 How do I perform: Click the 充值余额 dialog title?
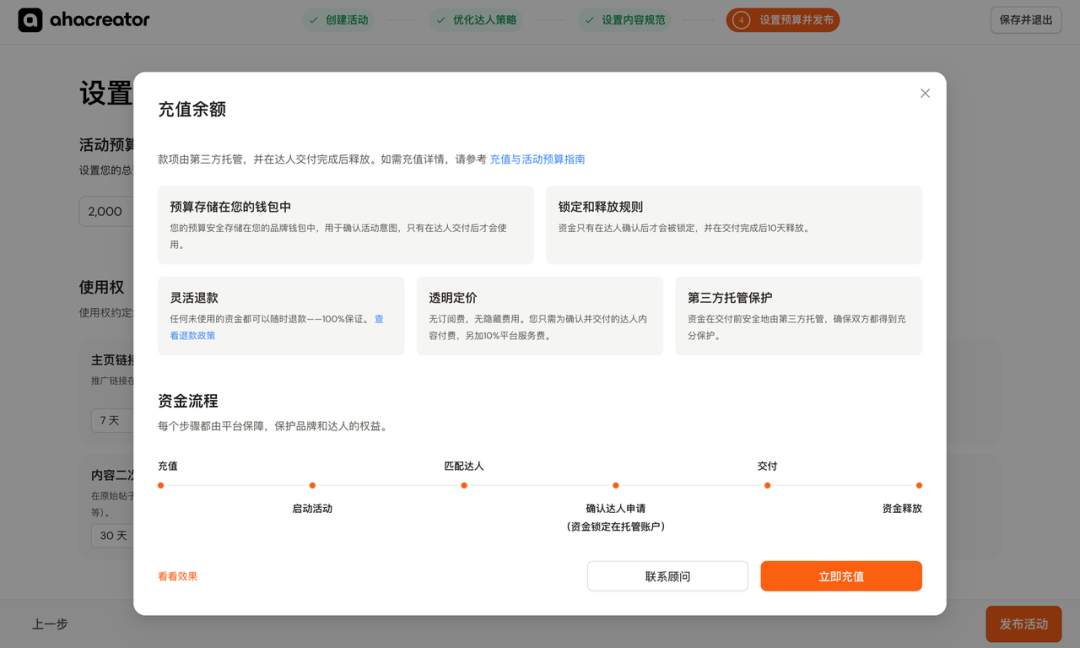click(x=192, y=109)
